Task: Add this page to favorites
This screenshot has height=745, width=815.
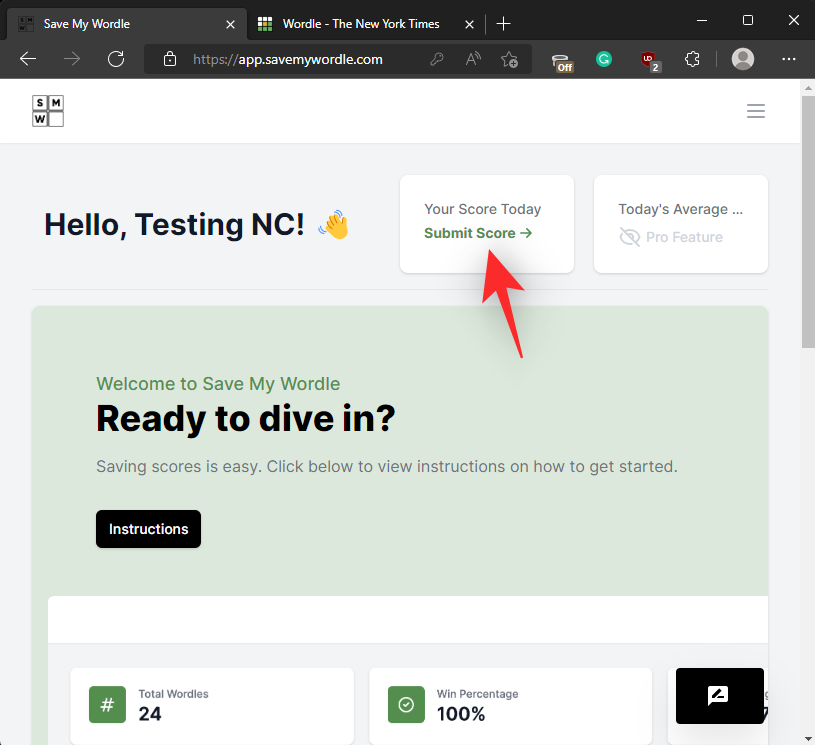Action: [x=509, y=59]
